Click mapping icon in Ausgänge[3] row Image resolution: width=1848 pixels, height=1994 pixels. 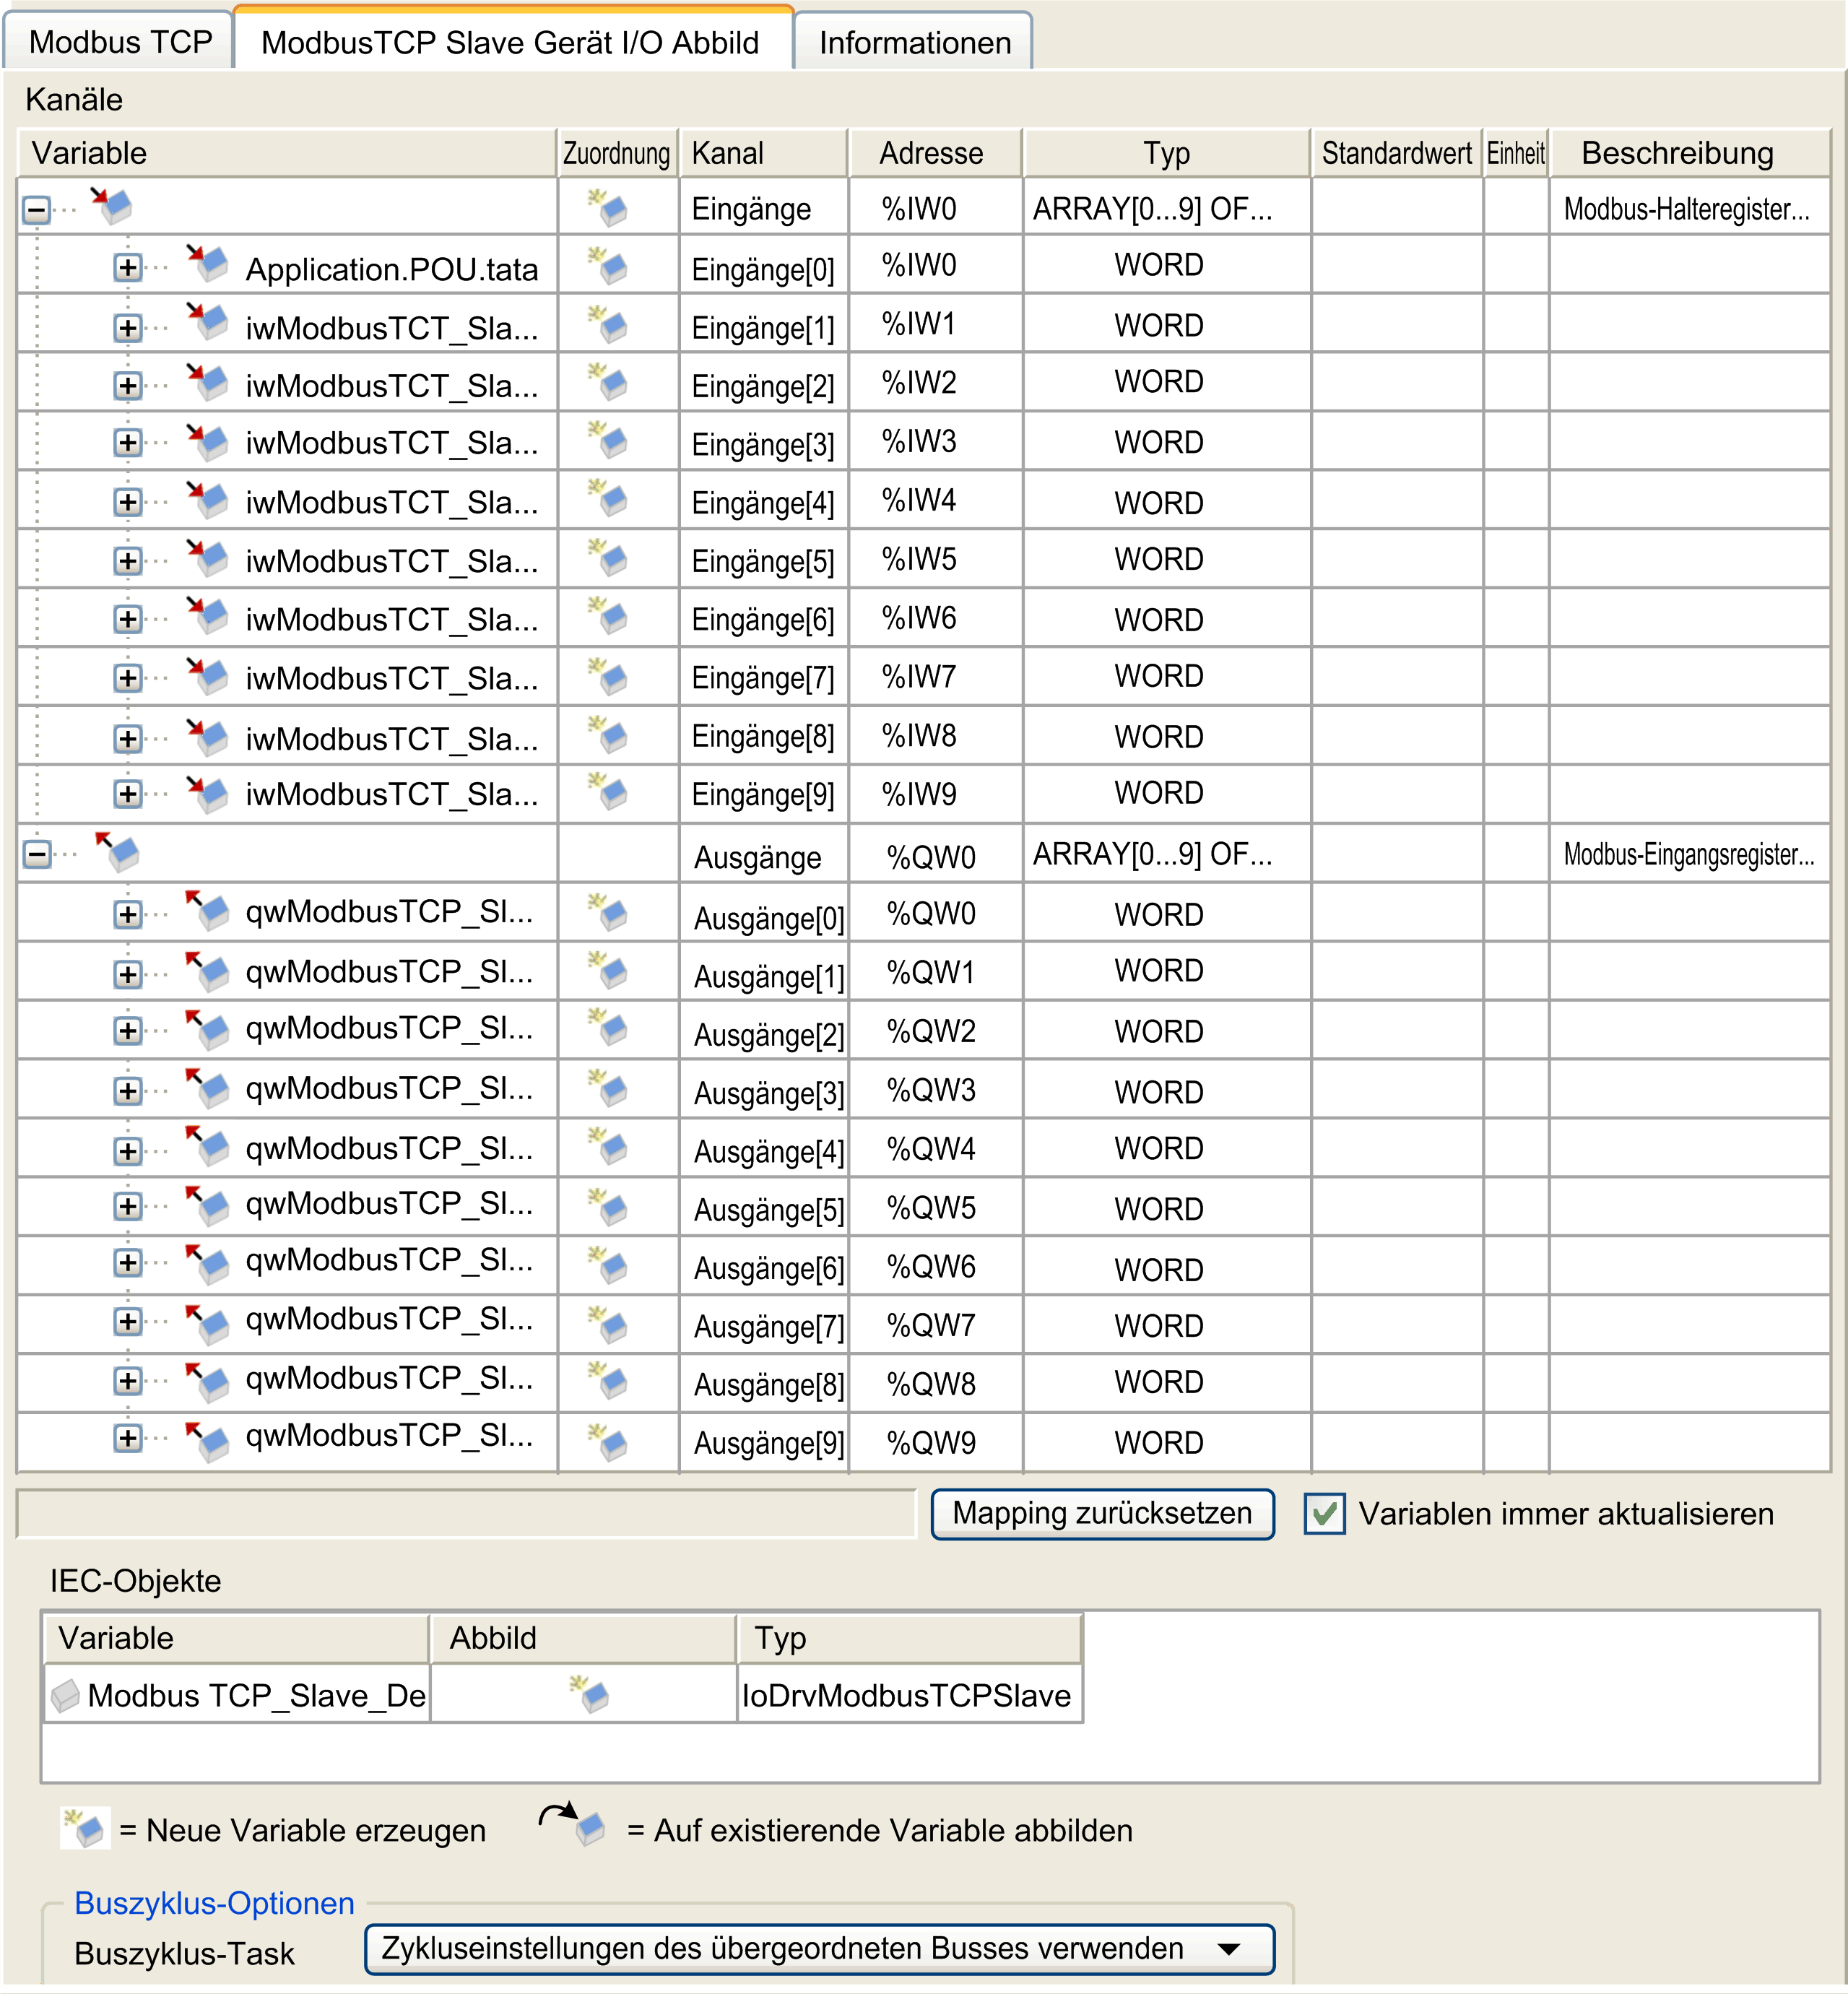click(x=608, y=1089)
